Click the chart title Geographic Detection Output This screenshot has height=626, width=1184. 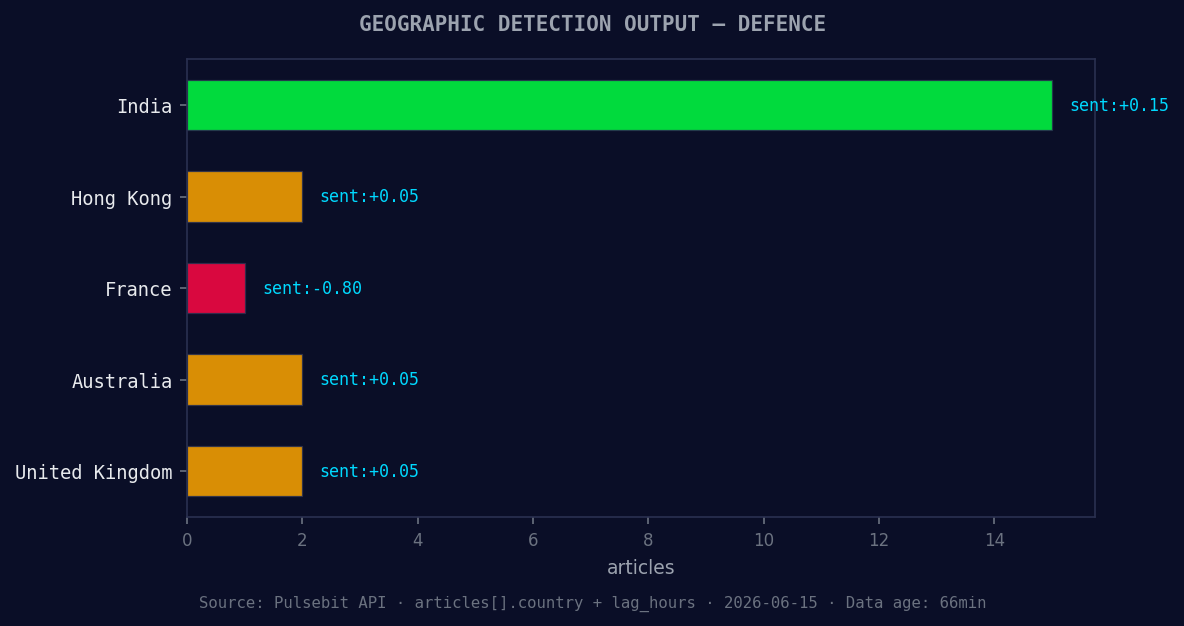[x=592, y=24]
